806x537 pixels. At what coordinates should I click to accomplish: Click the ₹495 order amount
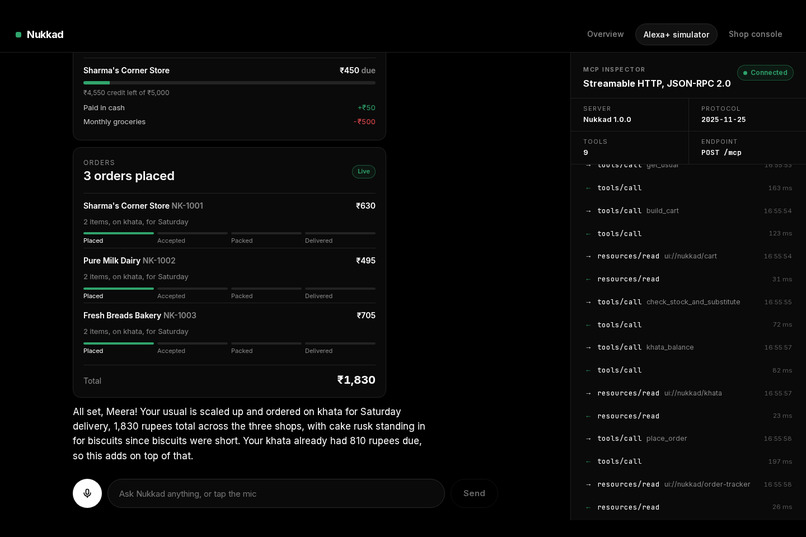pos(365,261)
